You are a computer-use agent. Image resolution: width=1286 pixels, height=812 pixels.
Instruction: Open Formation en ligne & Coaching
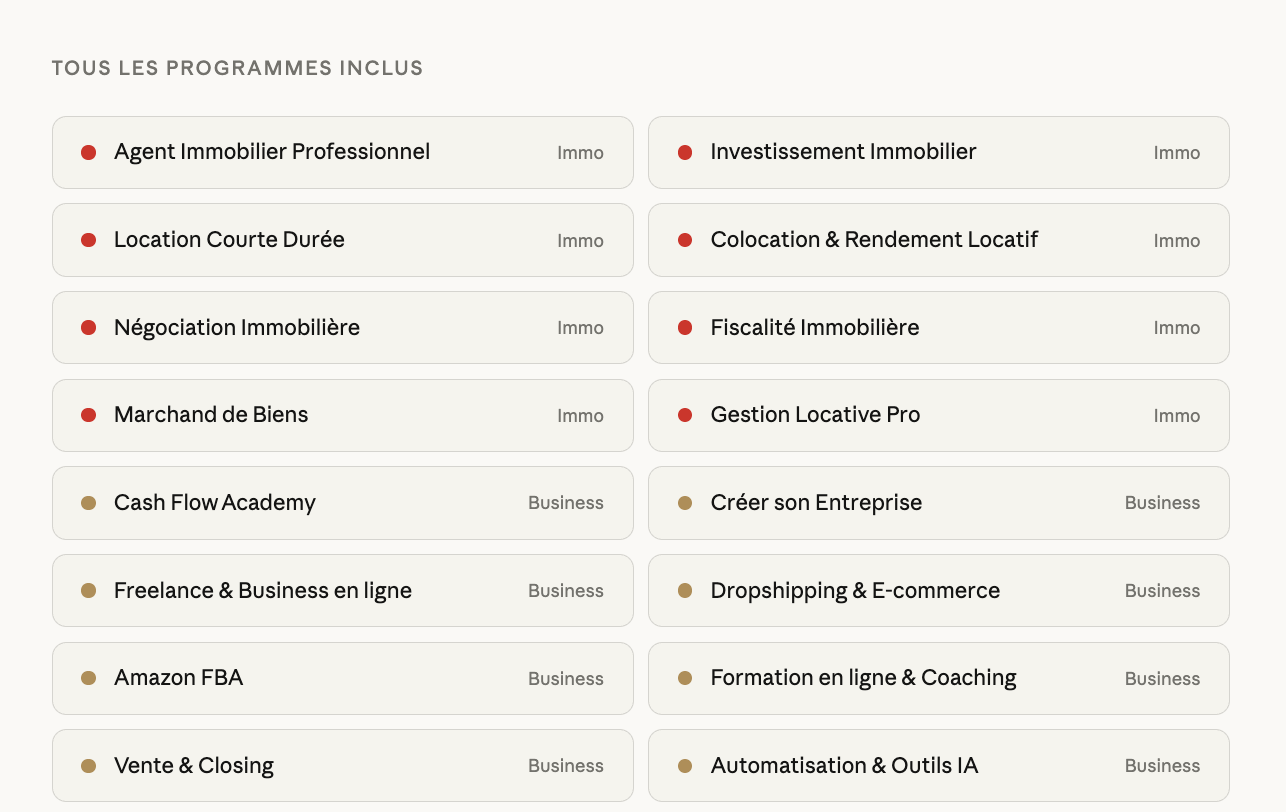[863, 678]
